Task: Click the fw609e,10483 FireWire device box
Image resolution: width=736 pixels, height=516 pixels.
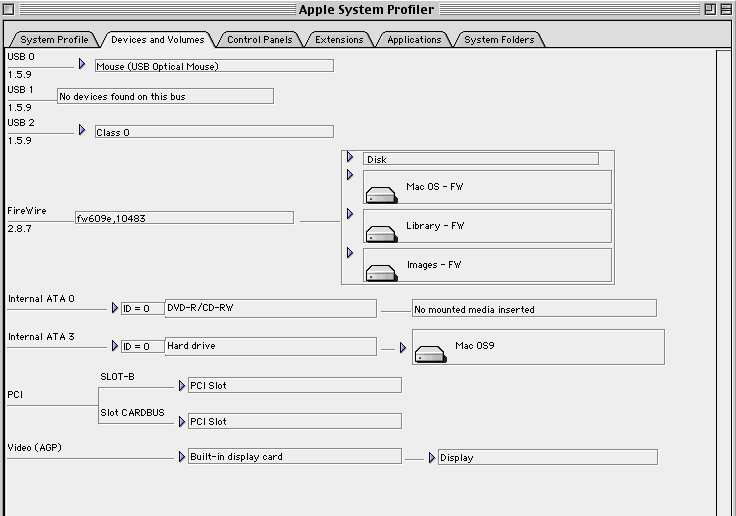Action: [x=184, y=218]
